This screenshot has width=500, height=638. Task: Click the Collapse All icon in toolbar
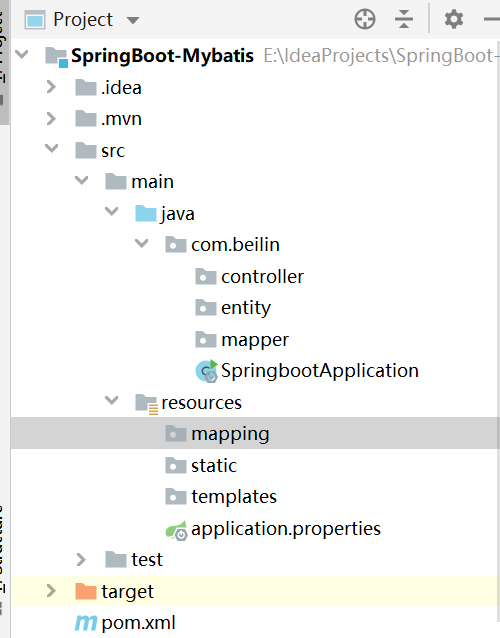point(404,19)
